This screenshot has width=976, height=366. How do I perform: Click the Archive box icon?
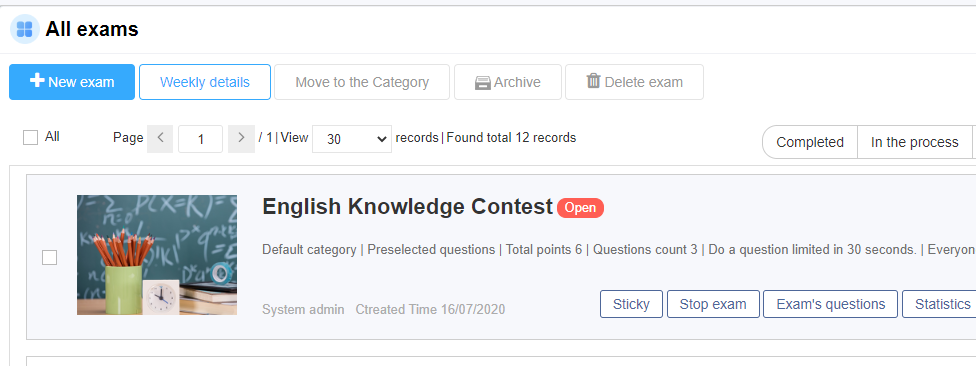tap(483, 83)
